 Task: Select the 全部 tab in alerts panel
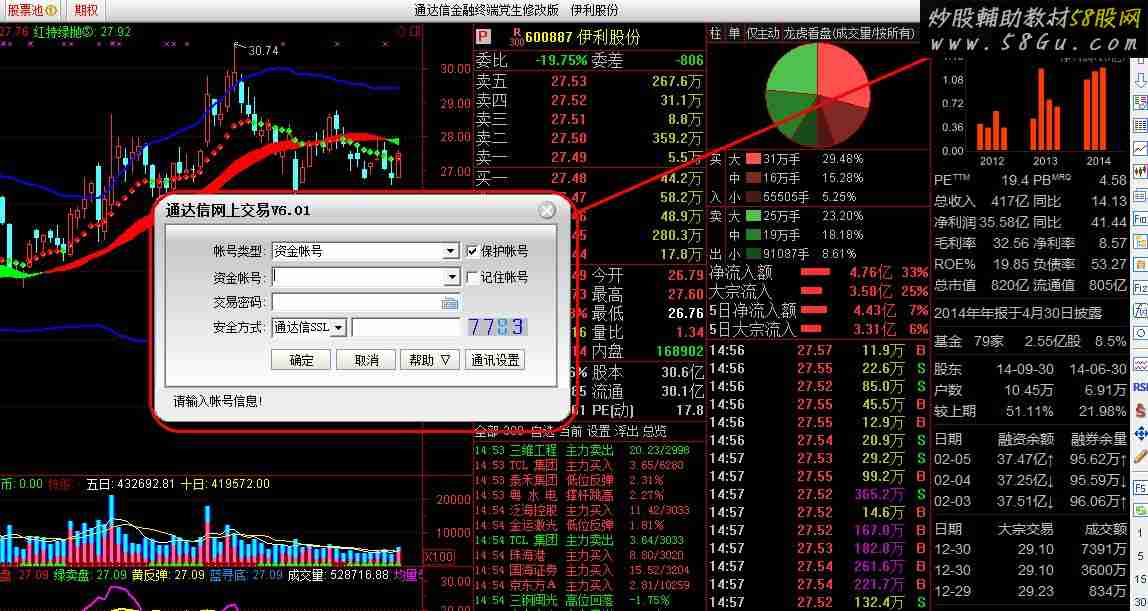coord(486,431)
